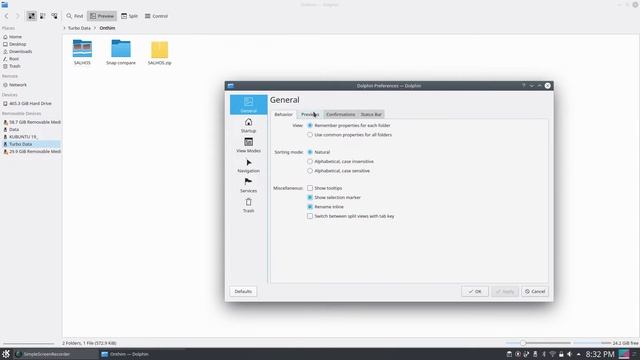Open the 58.7 GiB Removable Media device
Screen dimensions: 640x360
[x=31, y=122]
